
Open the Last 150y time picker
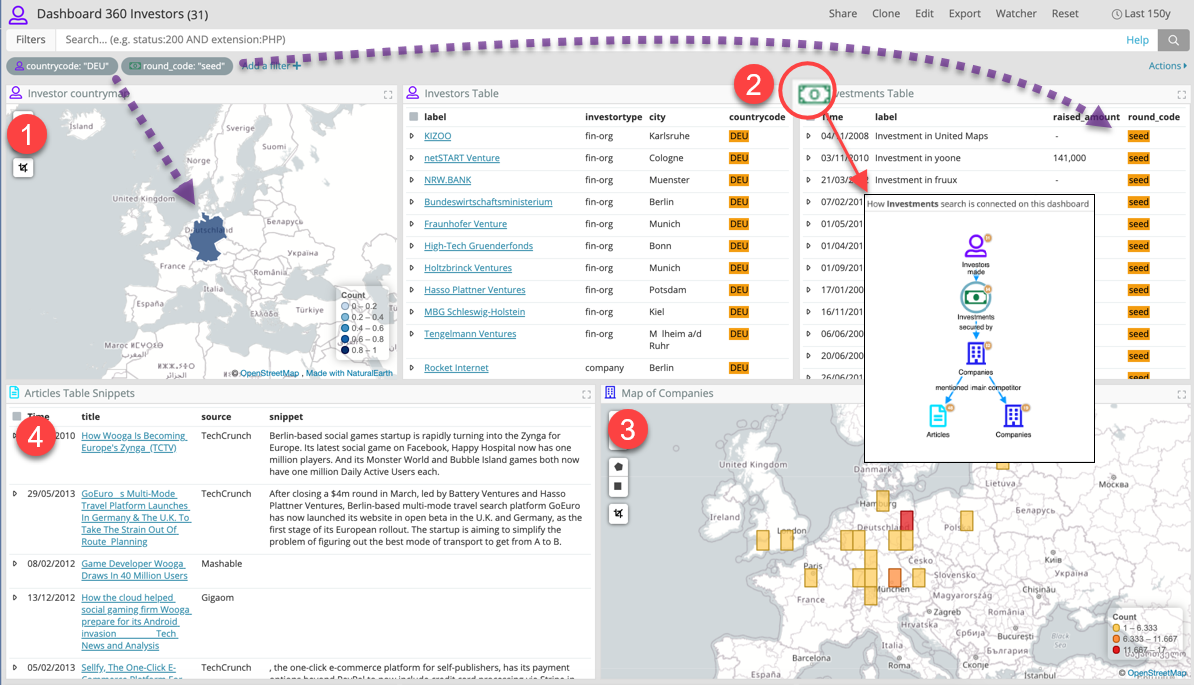(1141, 14)
